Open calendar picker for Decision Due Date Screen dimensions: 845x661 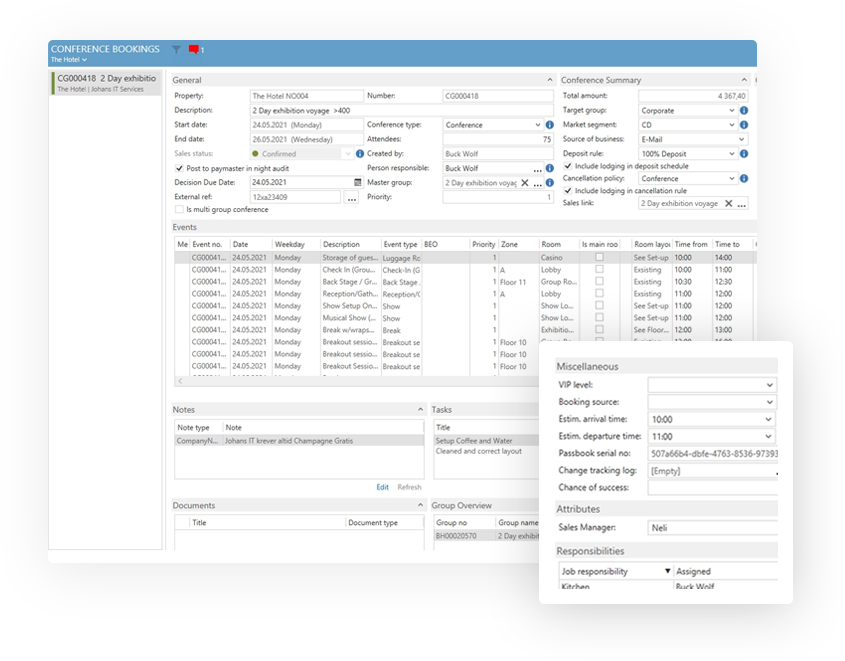tap(357, 182)
